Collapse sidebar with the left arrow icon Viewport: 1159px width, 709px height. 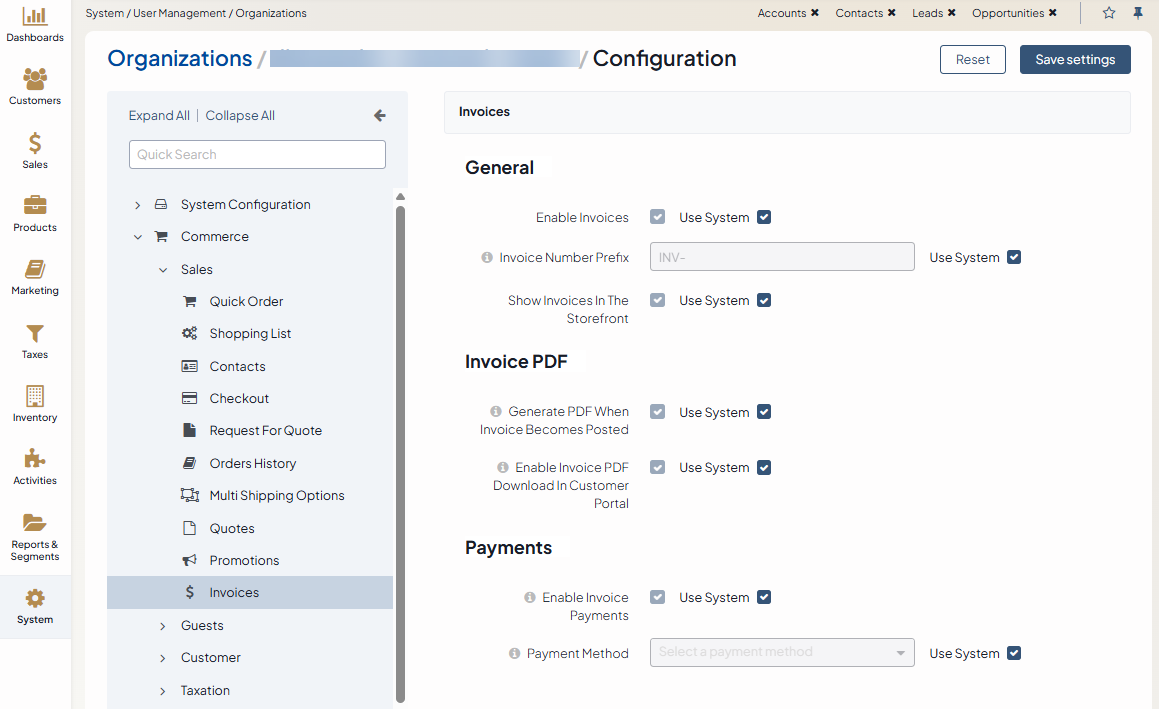(x=380, y=116)
